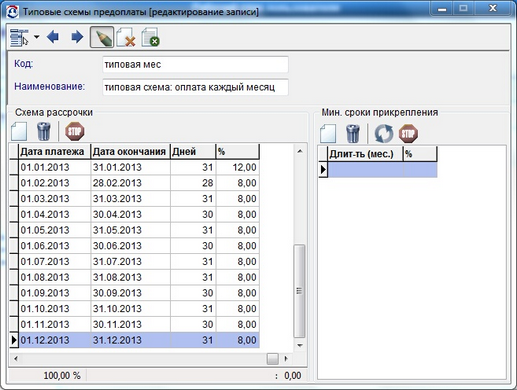
Task: Select end date cell 31.03.2013
Action: 130,199
